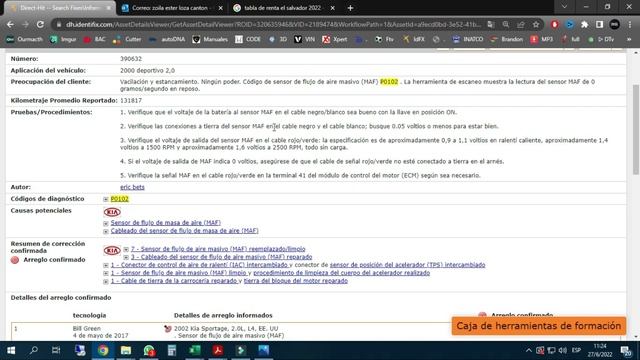The image size is (640, 360).
Task: Open the VIN bookmark
Action: (x=304, y=39)
